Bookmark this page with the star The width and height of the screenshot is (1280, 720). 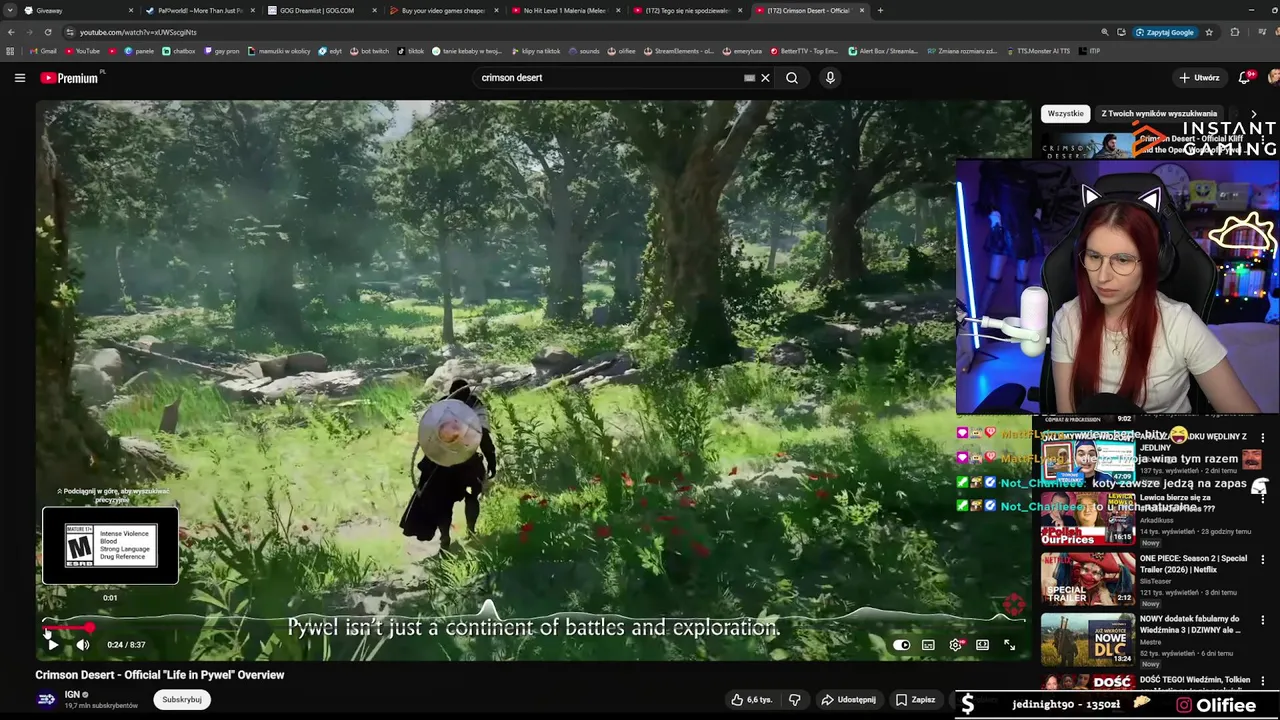(1209, 32)
